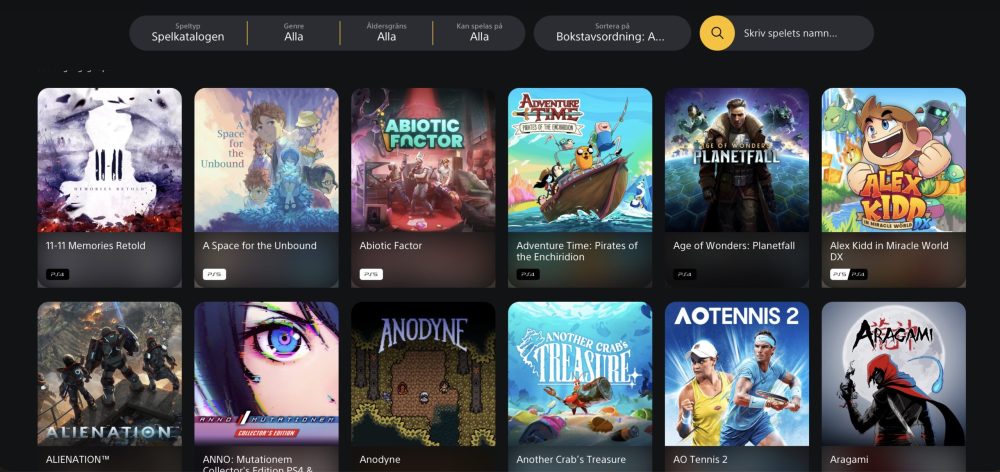Expand the Kan spelas på filter

480,33
